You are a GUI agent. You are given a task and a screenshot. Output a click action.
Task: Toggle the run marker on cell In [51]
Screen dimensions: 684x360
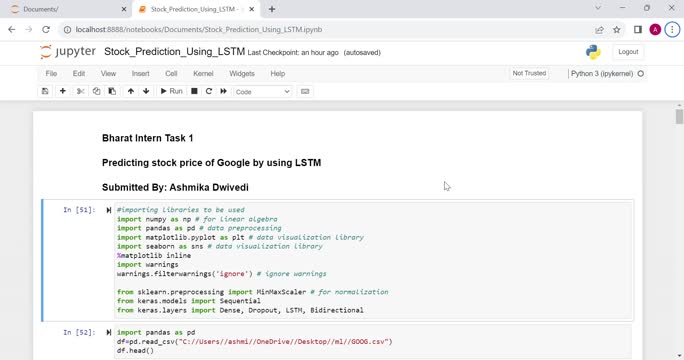tap(109, 210)
